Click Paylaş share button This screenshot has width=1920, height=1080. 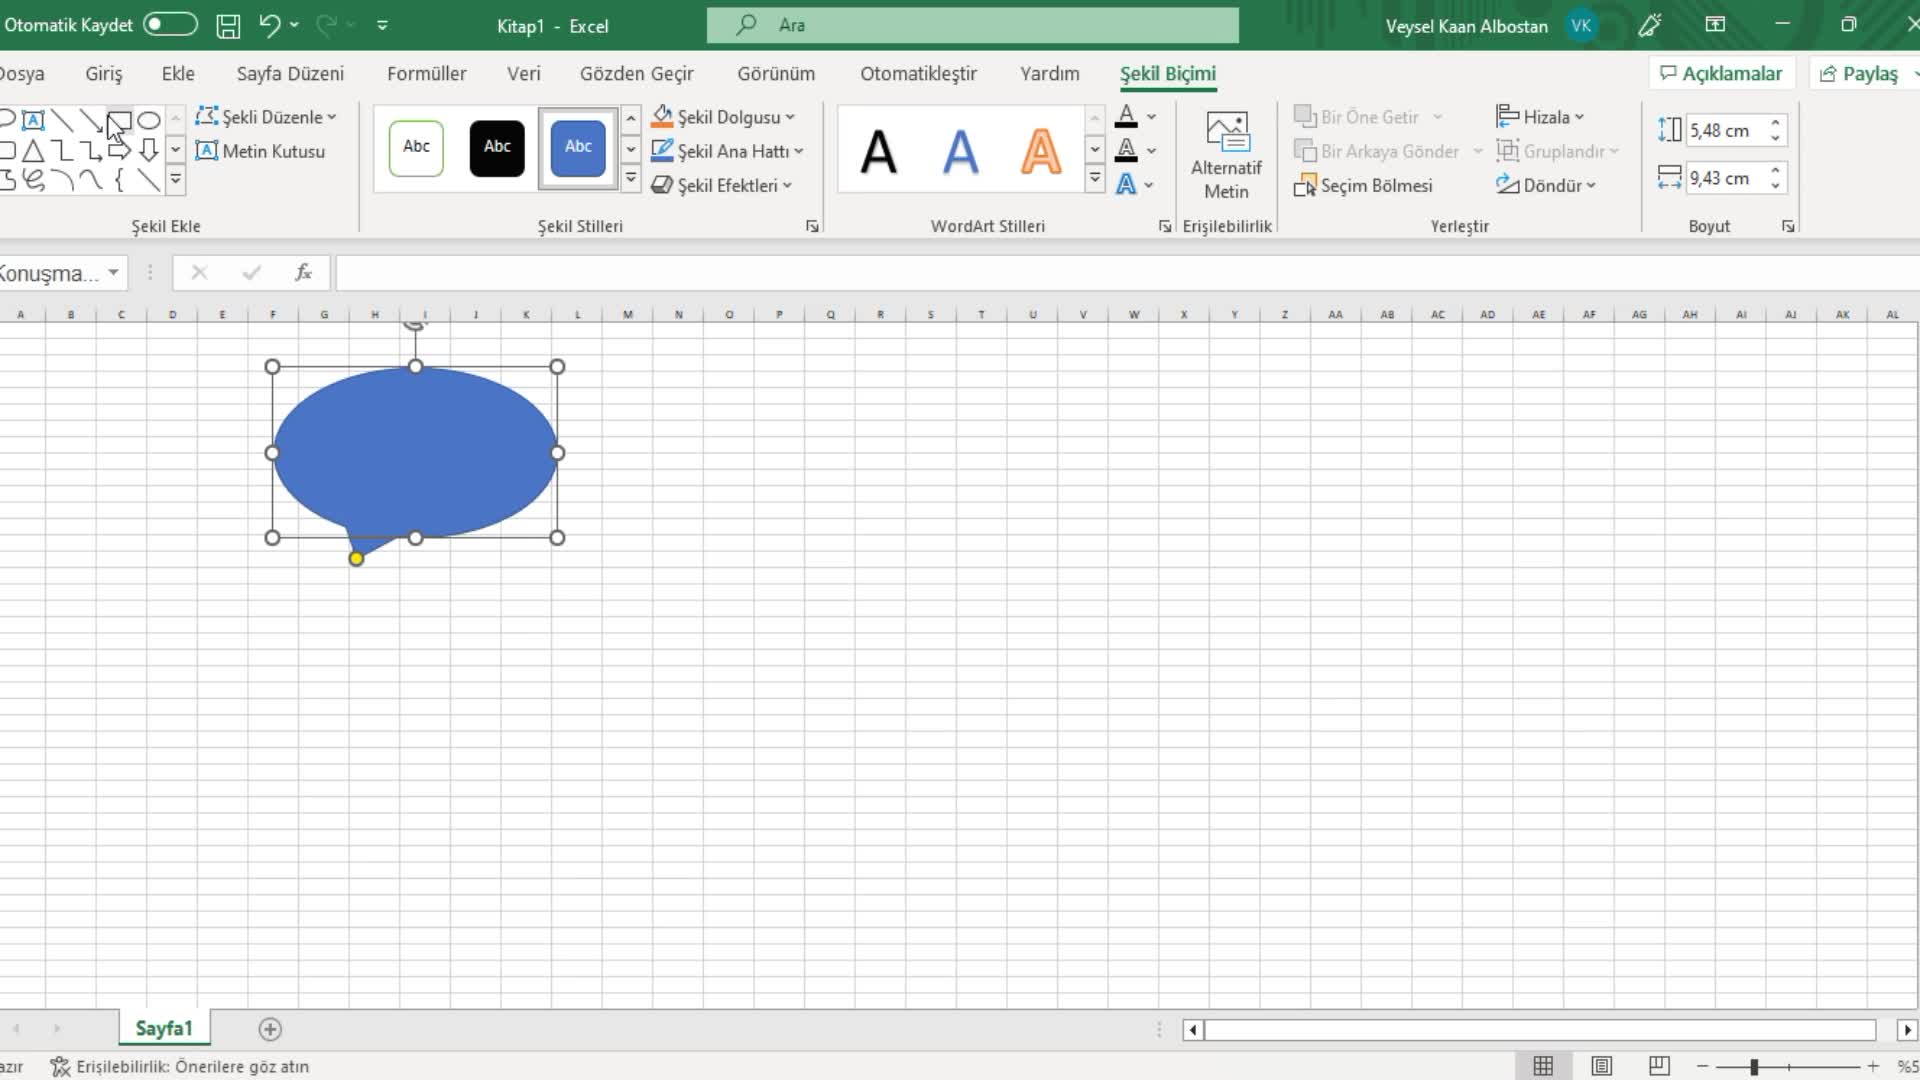[1866, 74]
